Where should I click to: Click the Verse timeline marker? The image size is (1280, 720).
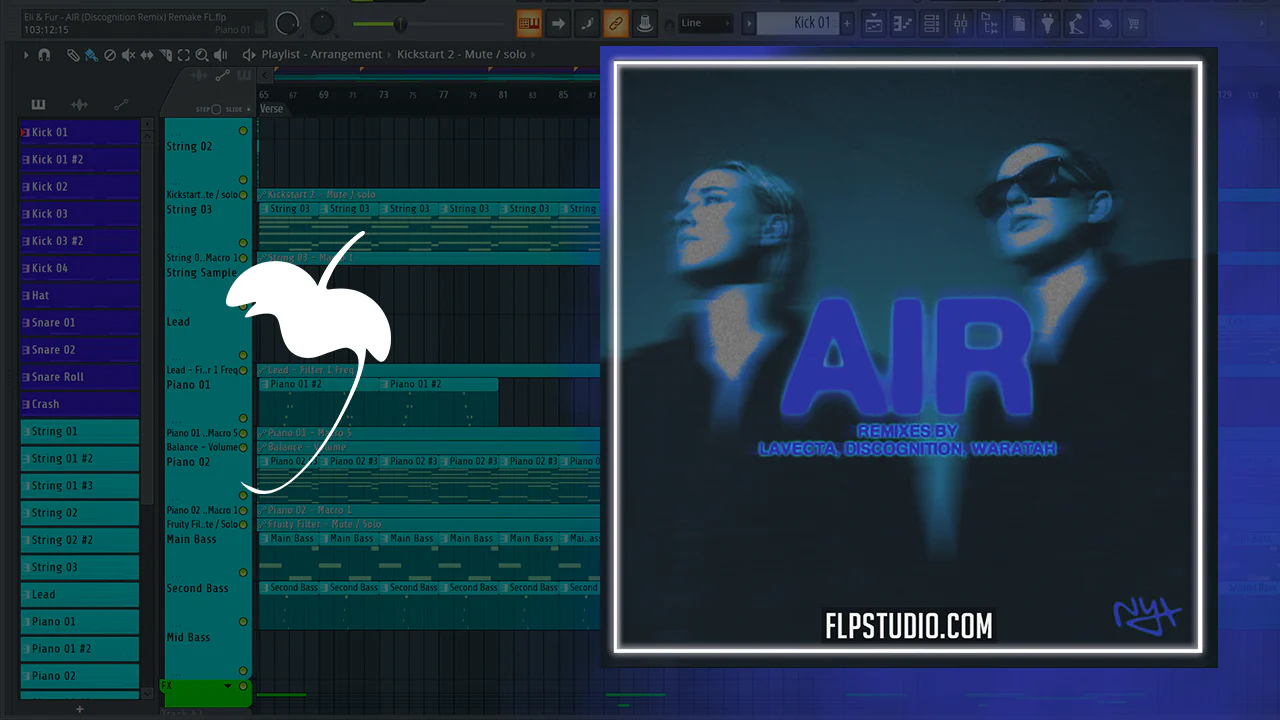(272, 109)
